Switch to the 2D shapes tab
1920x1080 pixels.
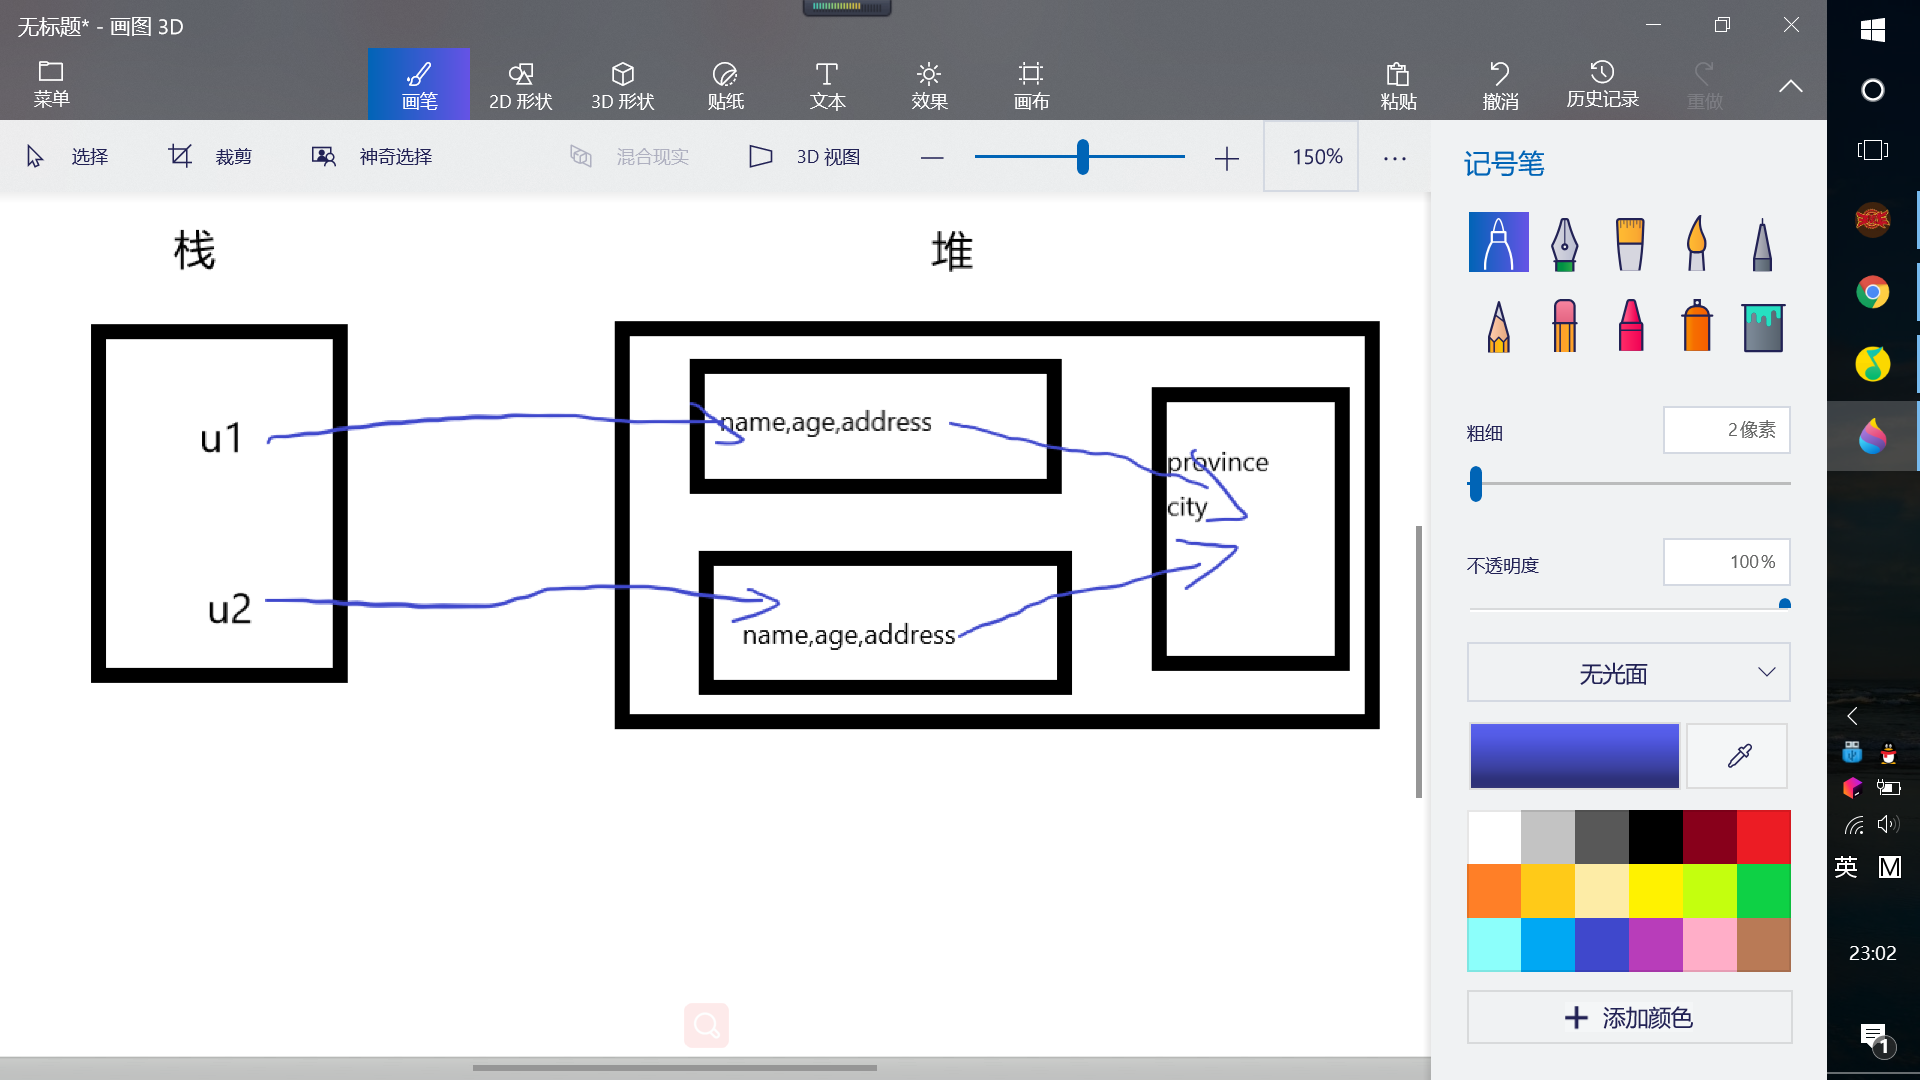tap(520, 85)
